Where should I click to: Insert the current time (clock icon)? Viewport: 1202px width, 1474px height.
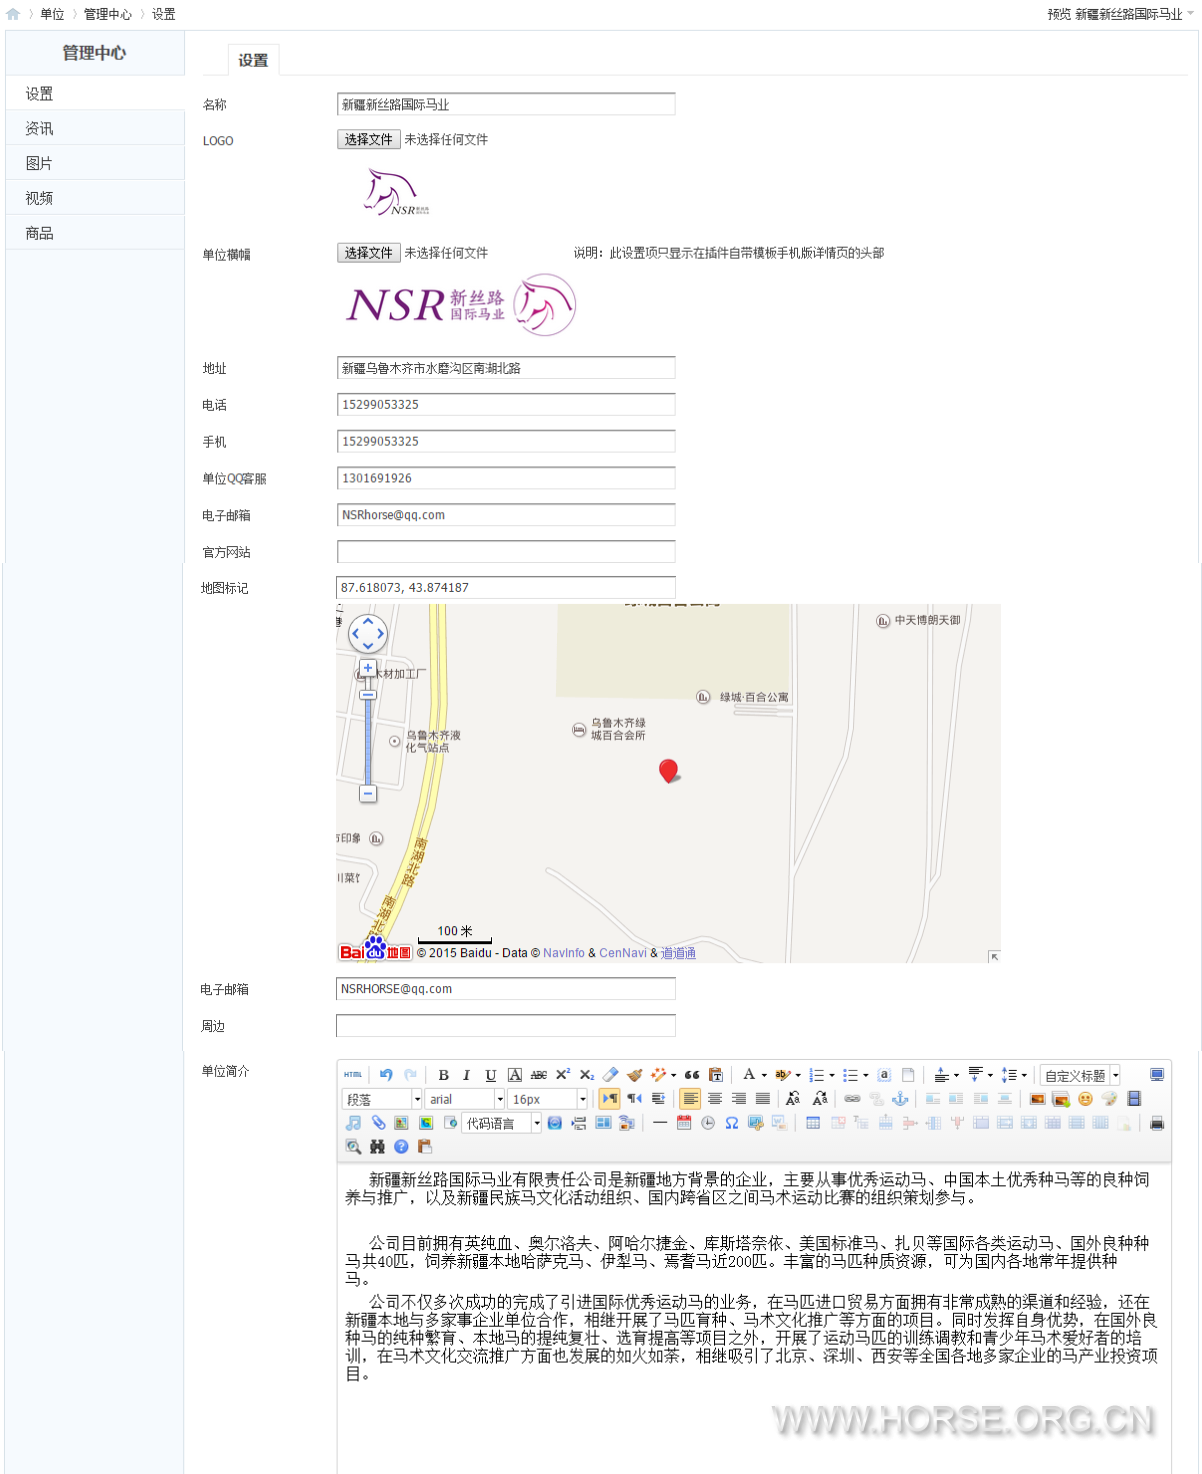(x=708, y=1123)
